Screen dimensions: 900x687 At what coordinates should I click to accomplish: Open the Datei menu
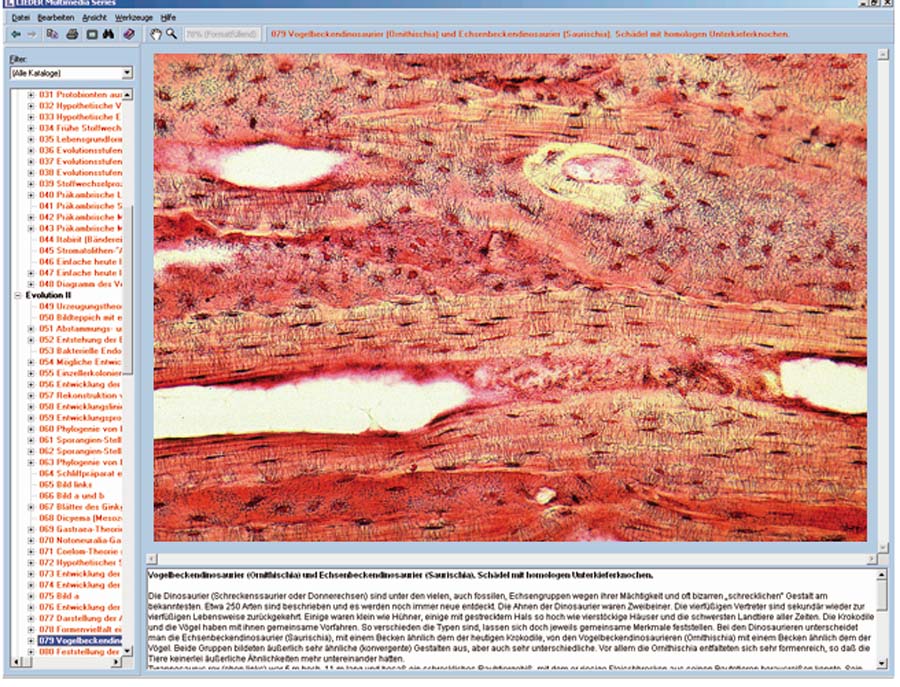point(18,18)
